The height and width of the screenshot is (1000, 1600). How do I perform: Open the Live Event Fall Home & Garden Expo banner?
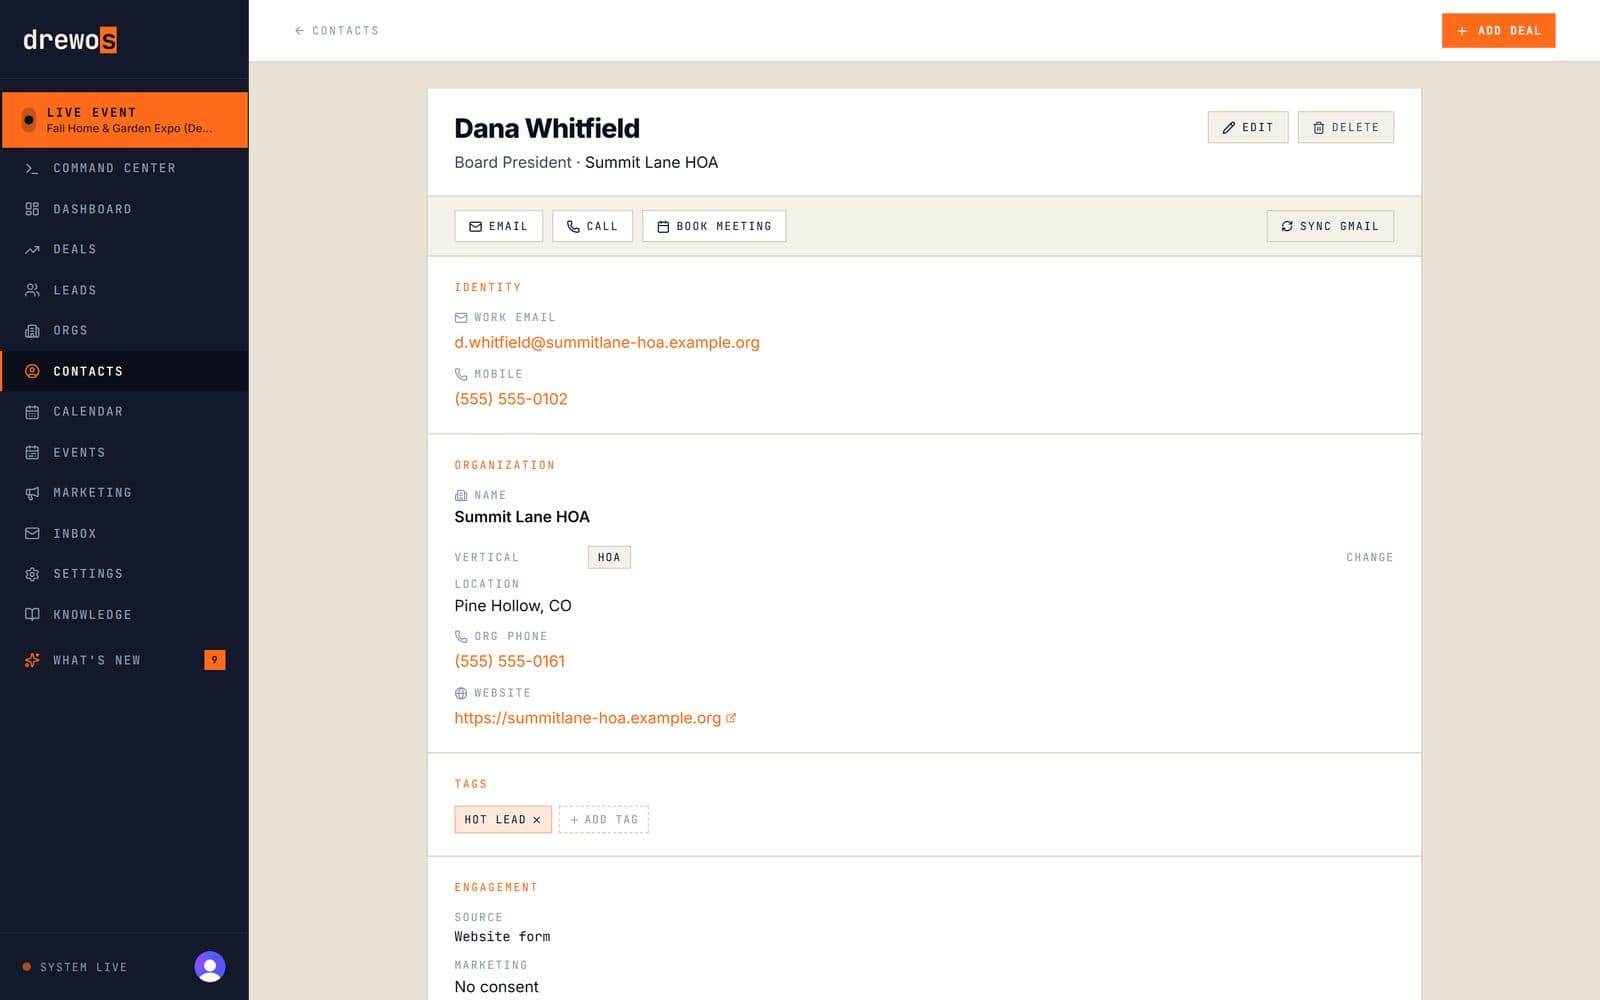click(x=125, y=120)
